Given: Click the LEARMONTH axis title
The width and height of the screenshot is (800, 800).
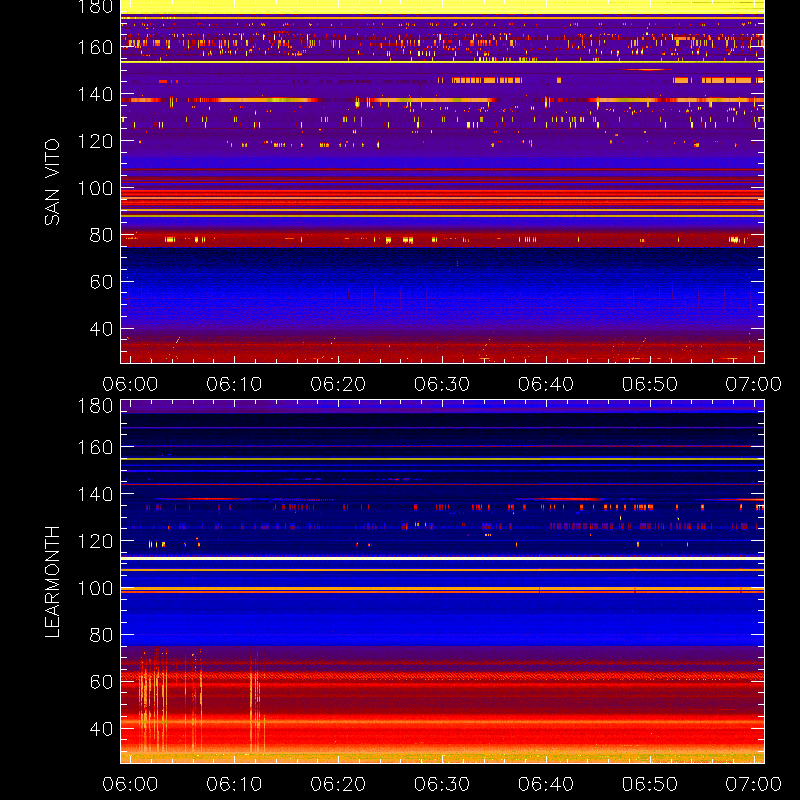Looking at the screenshot, I should (x=52, y=582).
